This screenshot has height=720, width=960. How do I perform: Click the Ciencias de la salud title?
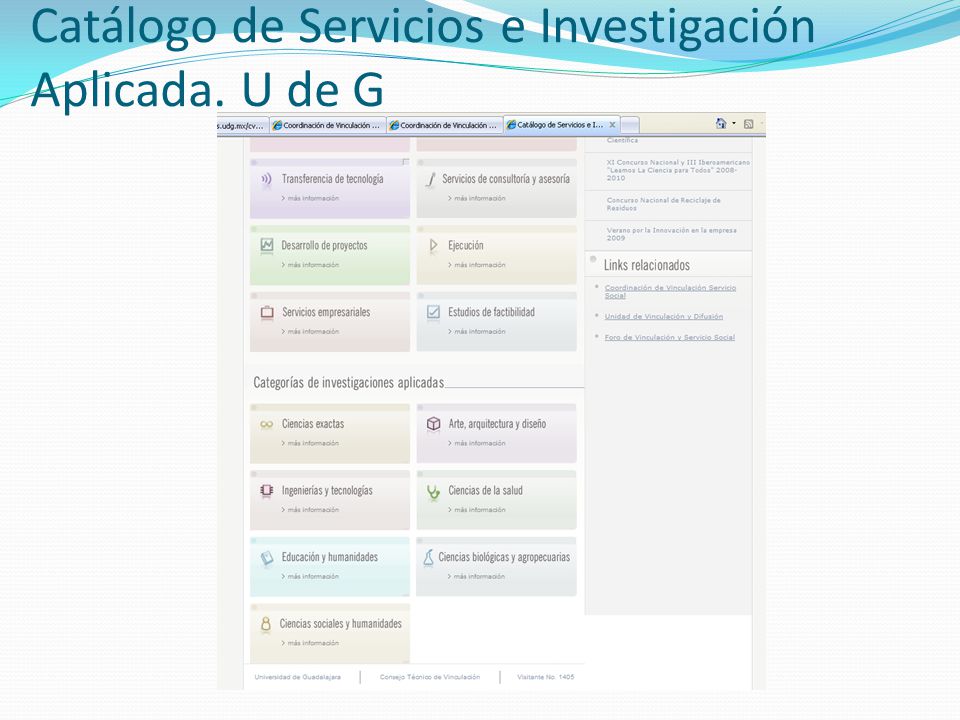click(486, 490)
